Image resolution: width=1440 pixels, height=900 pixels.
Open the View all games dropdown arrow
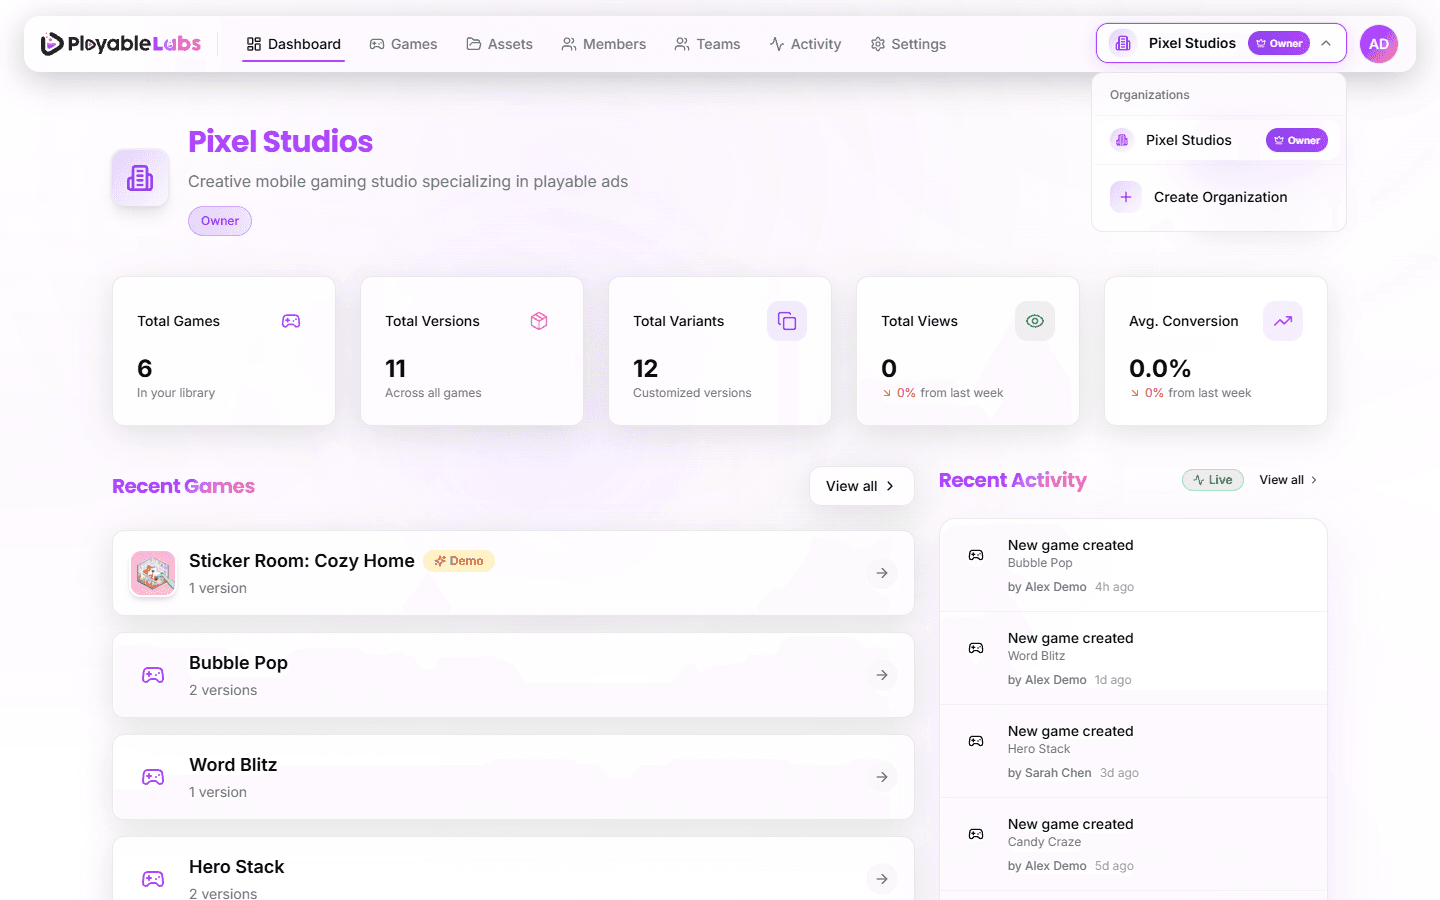pos(888,486)
